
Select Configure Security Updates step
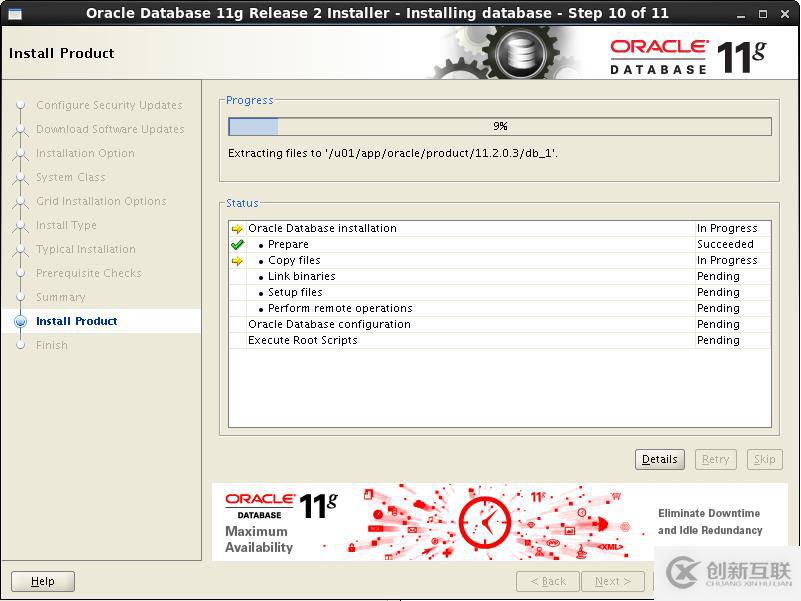(109, 105)
